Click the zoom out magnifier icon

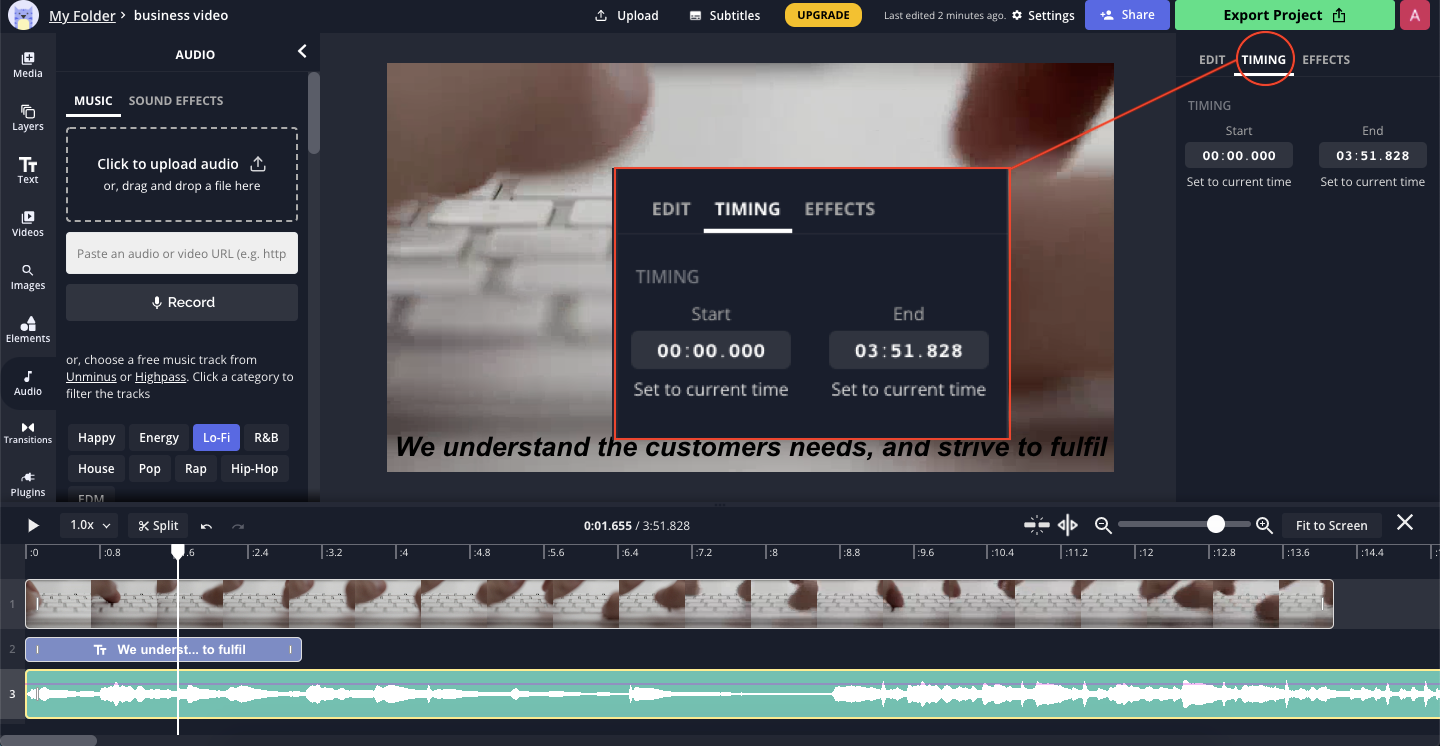click(1103, 525)
